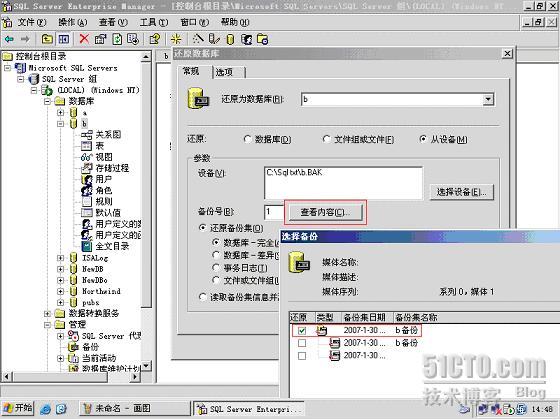The width and height of the screenshot is (560, 420).
Task: Click the Refresh toolbar icon
Action: coord(117,39)
